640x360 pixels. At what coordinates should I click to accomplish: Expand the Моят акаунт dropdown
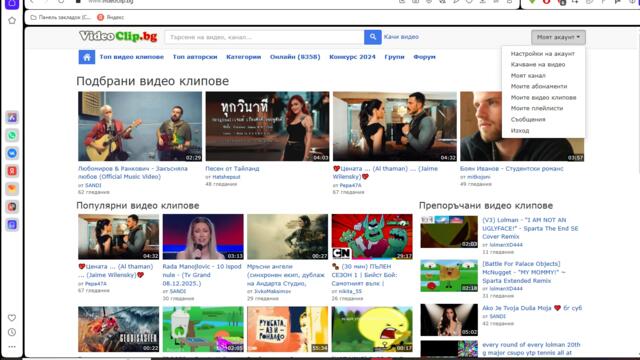(x=558, y=37)
